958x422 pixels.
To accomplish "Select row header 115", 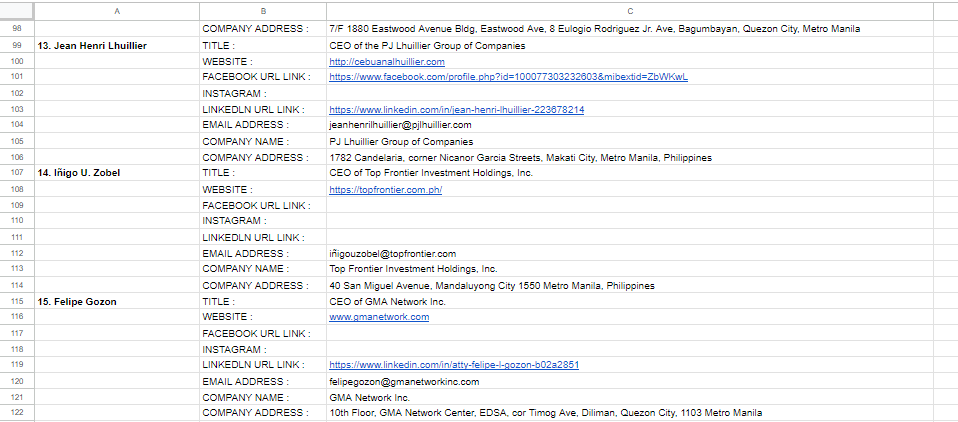I will [x=17, y=302].
